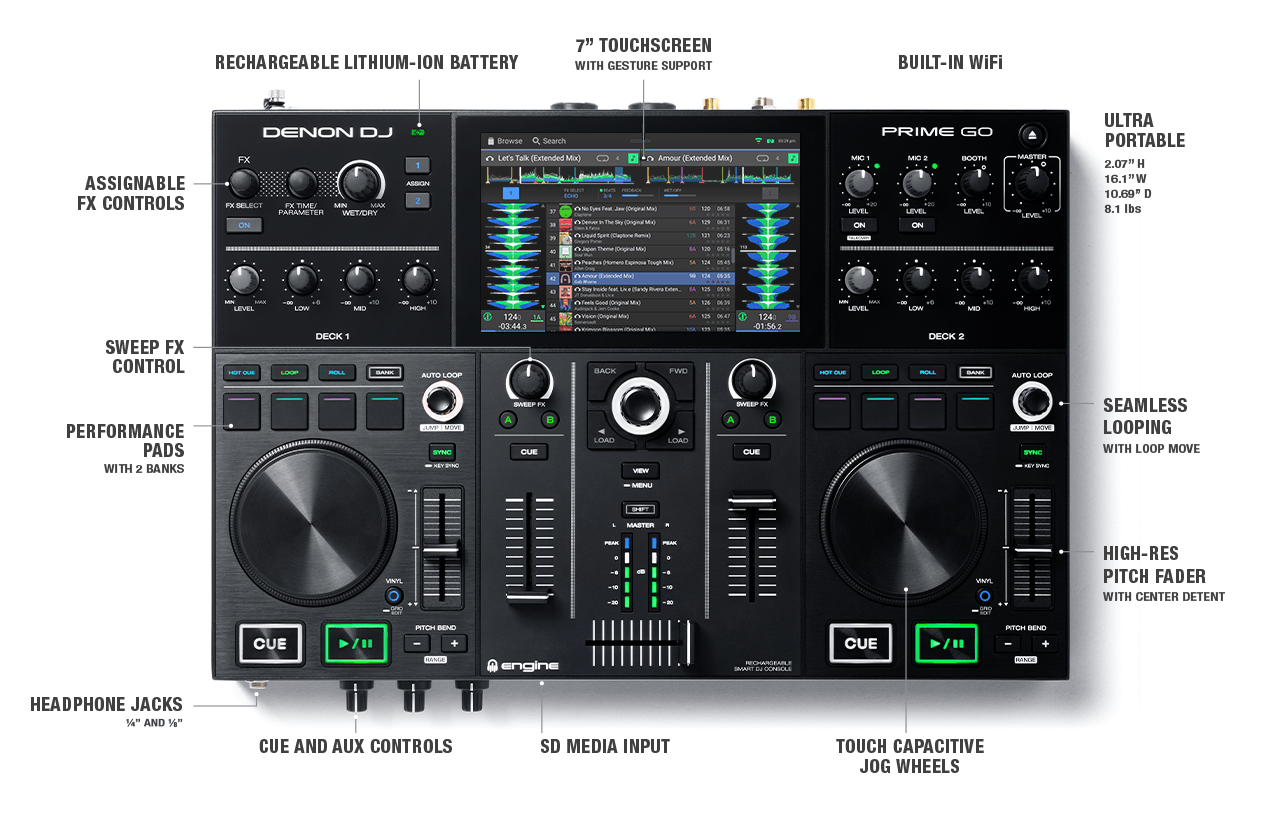Toggle Sweep FX A on channel 1
The height and width of the screenshot is (815, 1280).
[509, 420]
